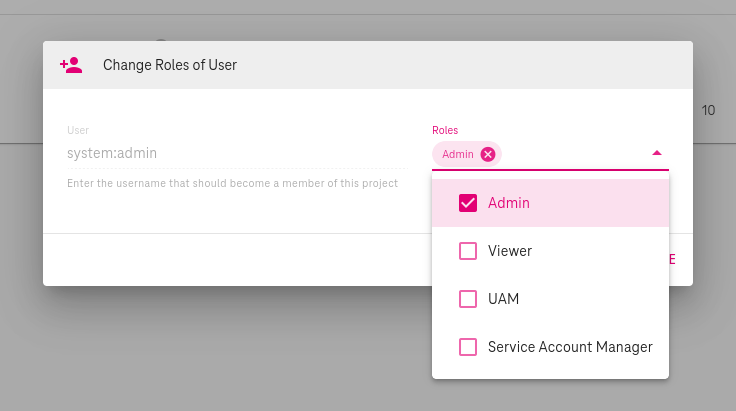
Task: Click the Roles field label
Action: pos(445,130)
